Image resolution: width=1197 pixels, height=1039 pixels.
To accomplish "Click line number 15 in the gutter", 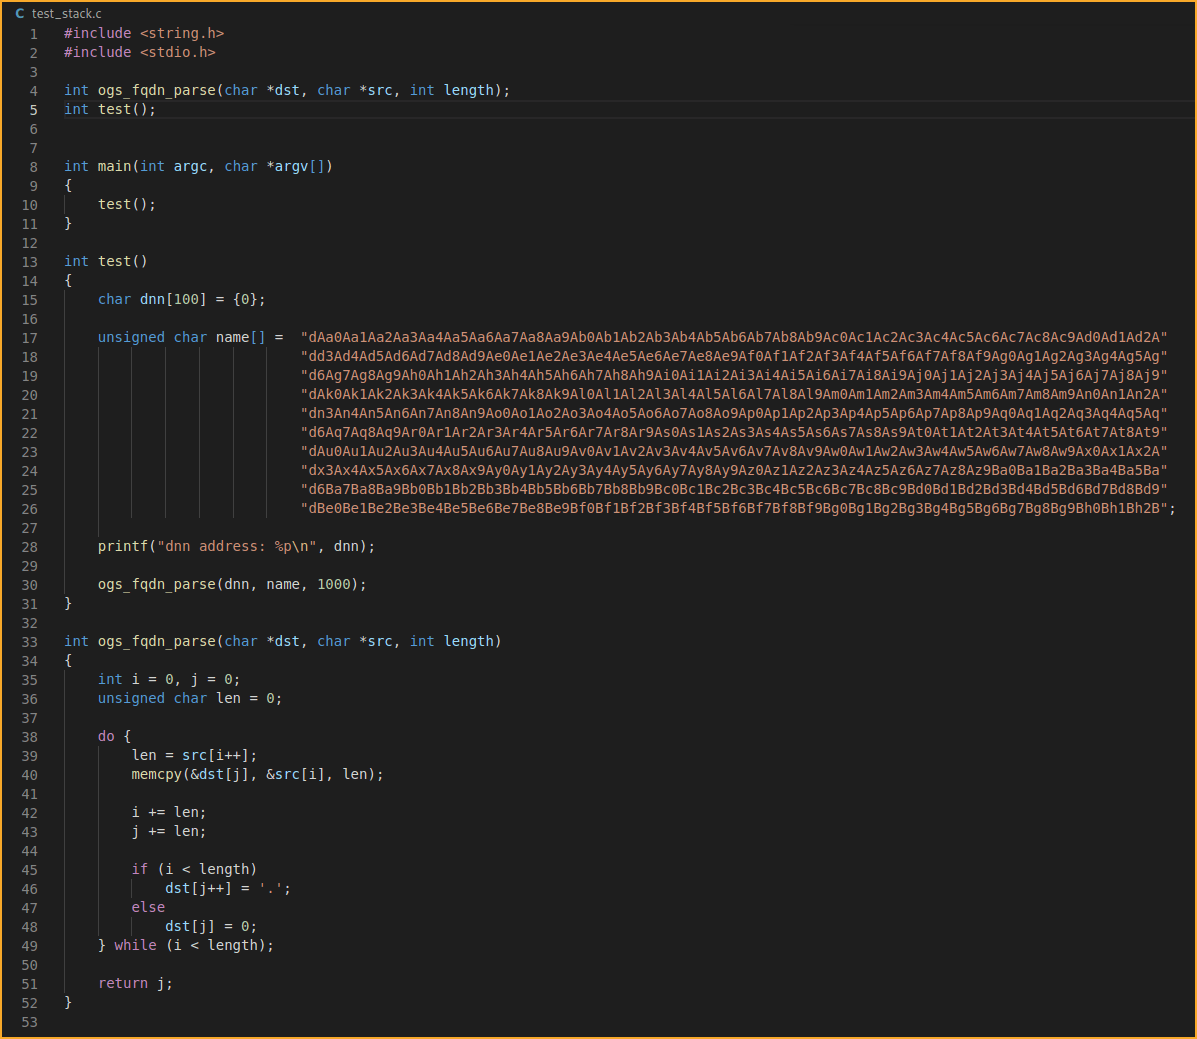I will click(30, 300).
